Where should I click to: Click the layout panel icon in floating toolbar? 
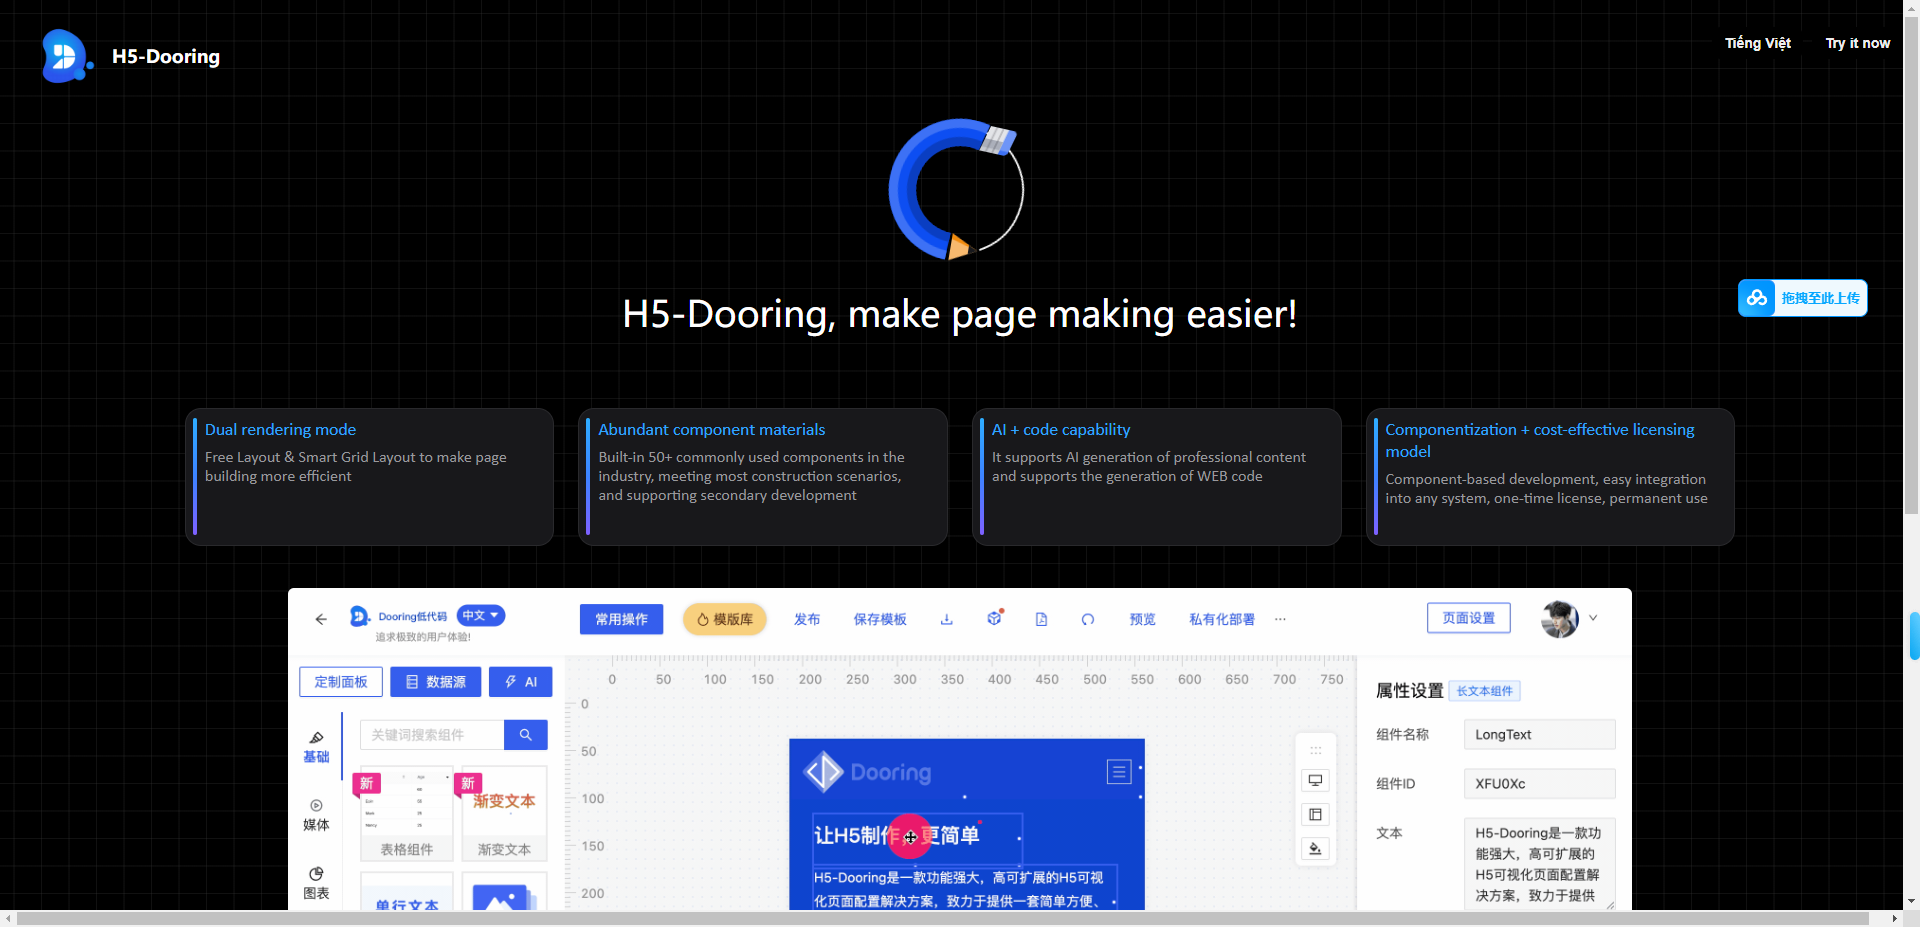[1315, 814]
